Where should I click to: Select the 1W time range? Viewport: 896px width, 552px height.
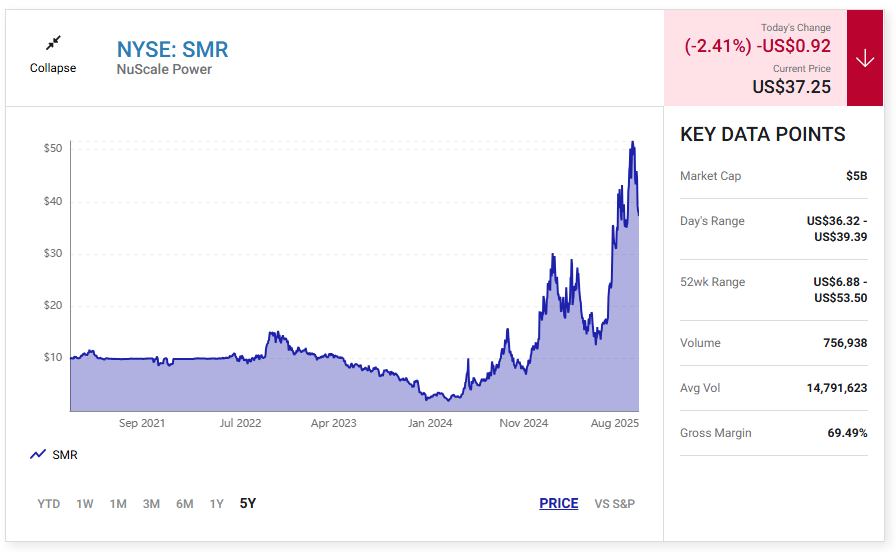coord(85,503)
